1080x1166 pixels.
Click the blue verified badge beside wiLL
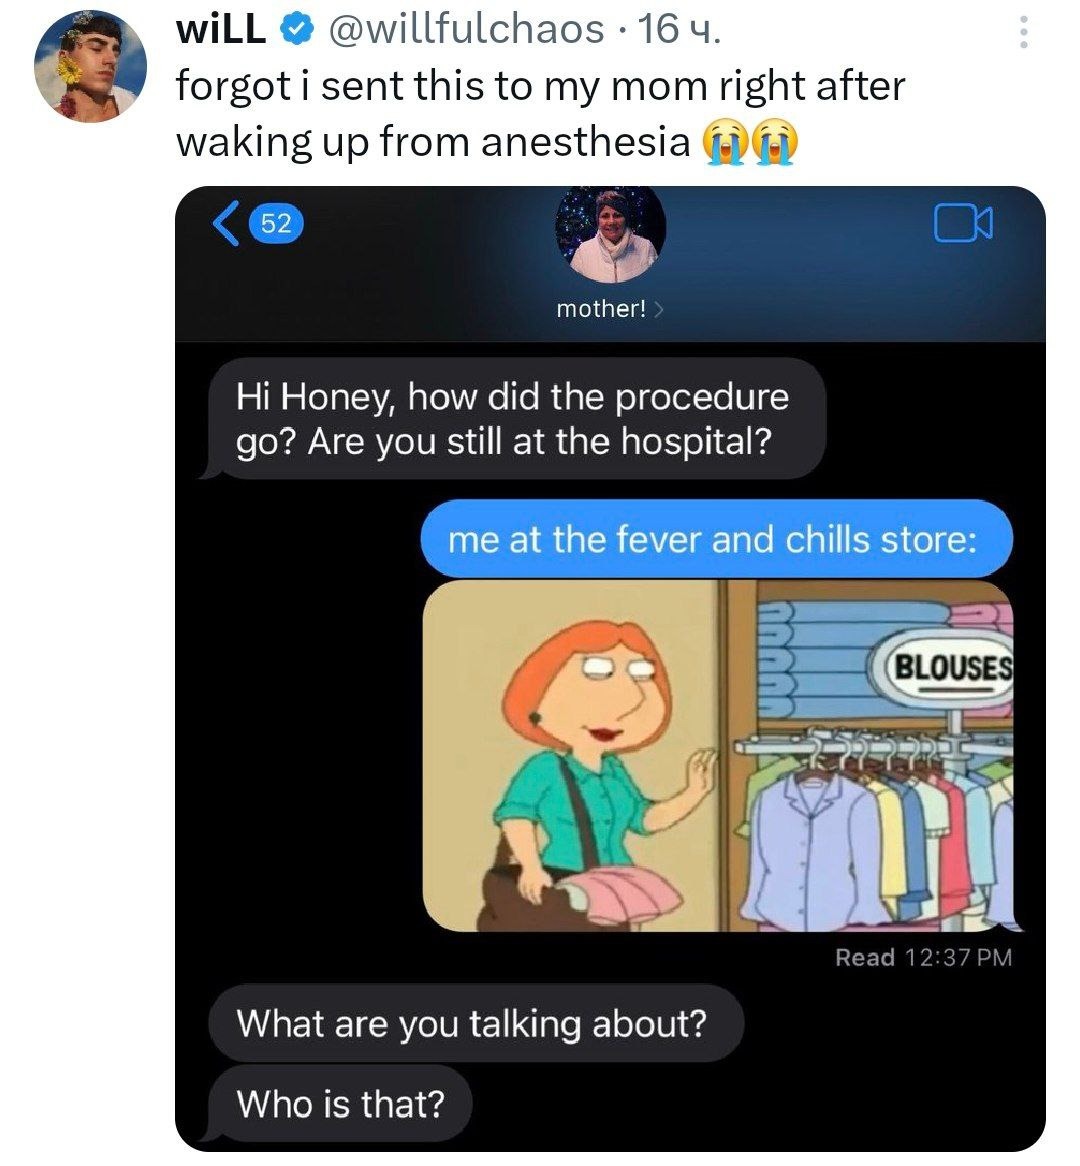[295, 30]
